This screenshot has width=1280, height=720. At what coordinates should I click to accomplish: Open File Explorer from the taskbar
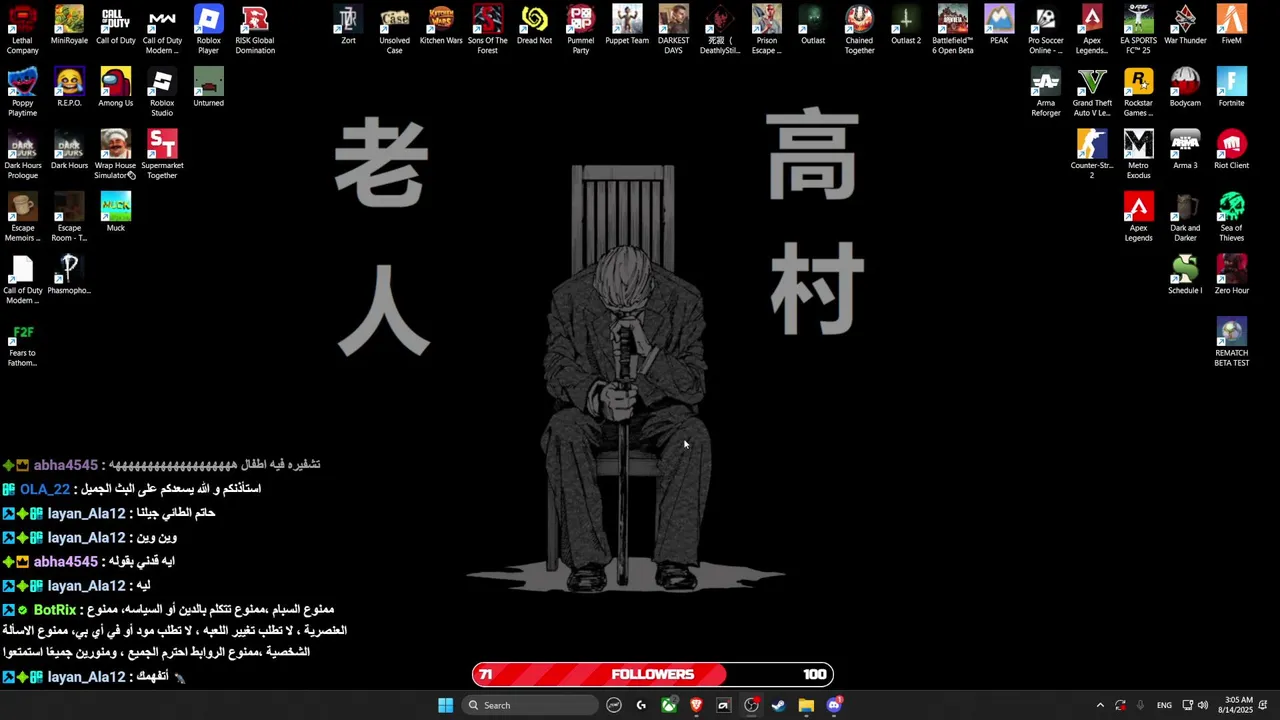point(806,705)
